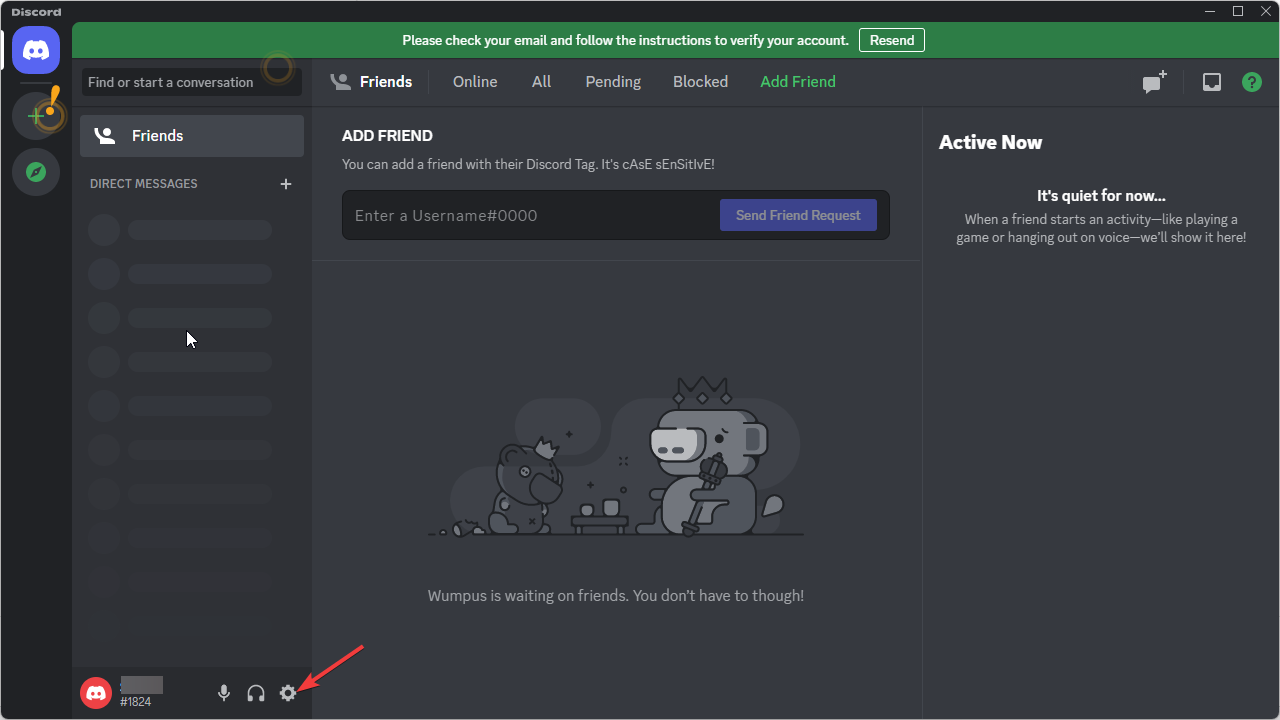Create a DM with the plus icon
1280x720 pixels.
pos(286,184)
